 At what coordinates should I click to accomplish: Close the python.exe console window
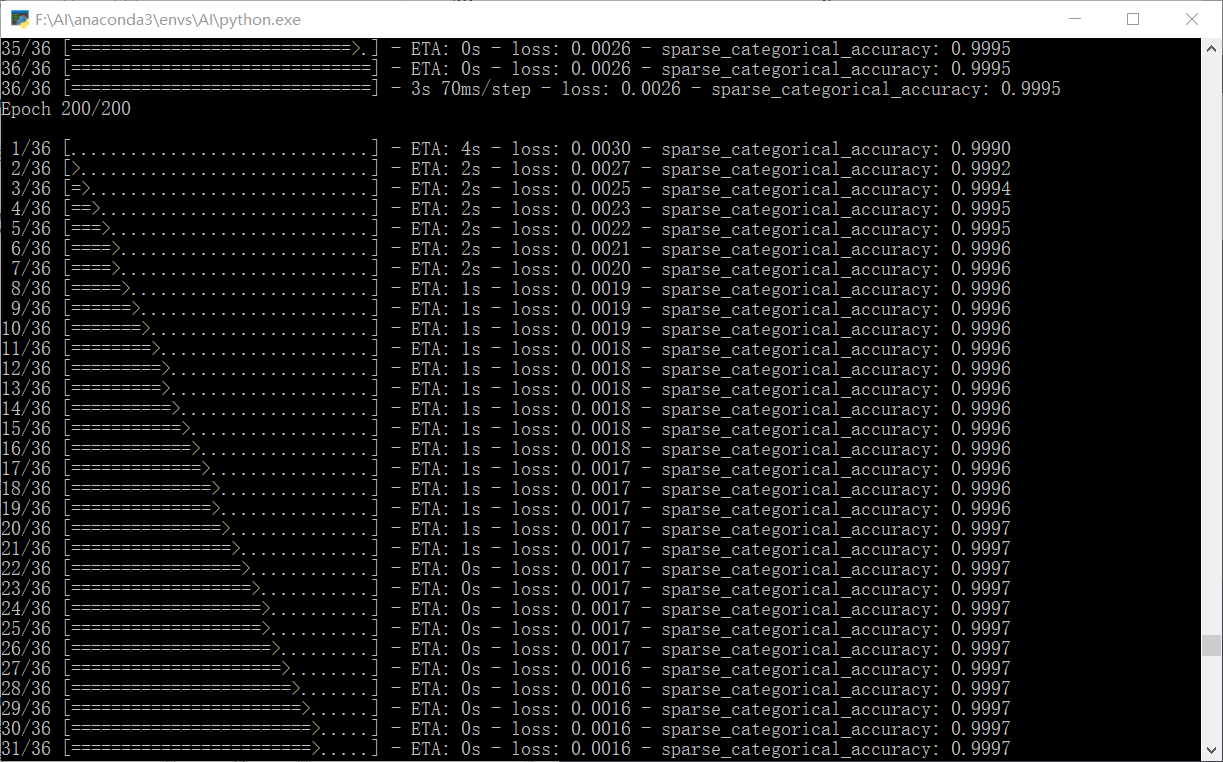(1192, 19)
